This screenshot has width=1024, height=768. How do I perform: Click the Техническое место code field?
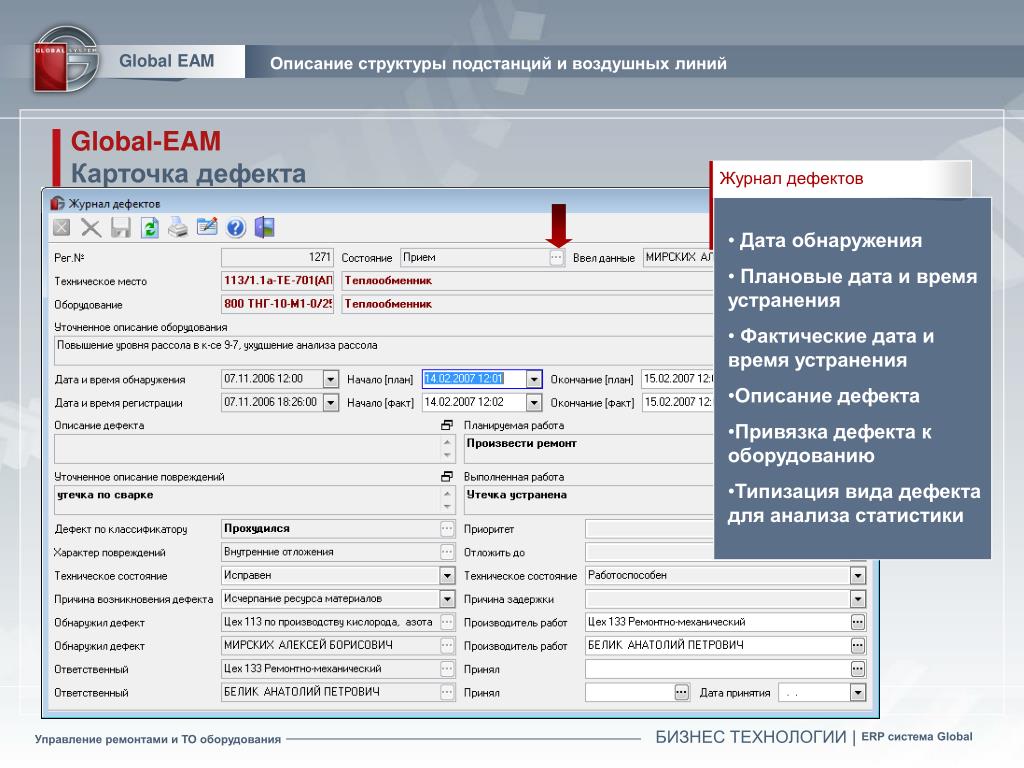click(277, 281)
